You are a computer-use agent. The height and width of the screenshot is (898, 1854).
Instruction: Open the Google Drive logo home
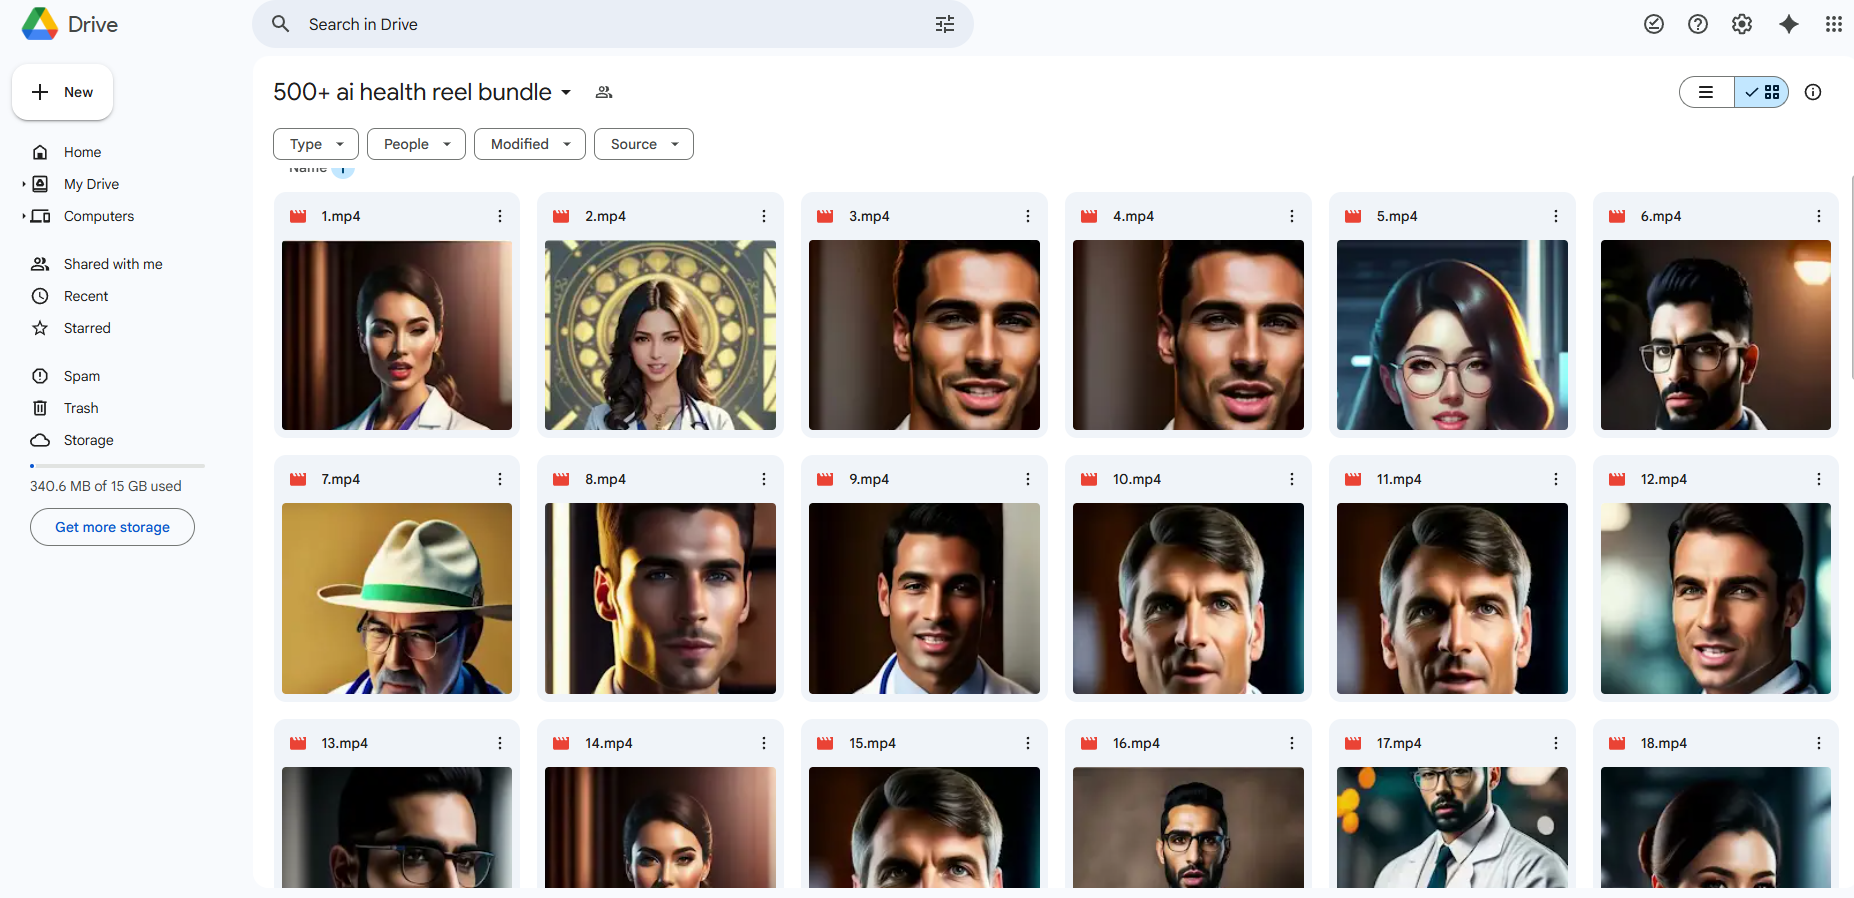click(70, 24)
